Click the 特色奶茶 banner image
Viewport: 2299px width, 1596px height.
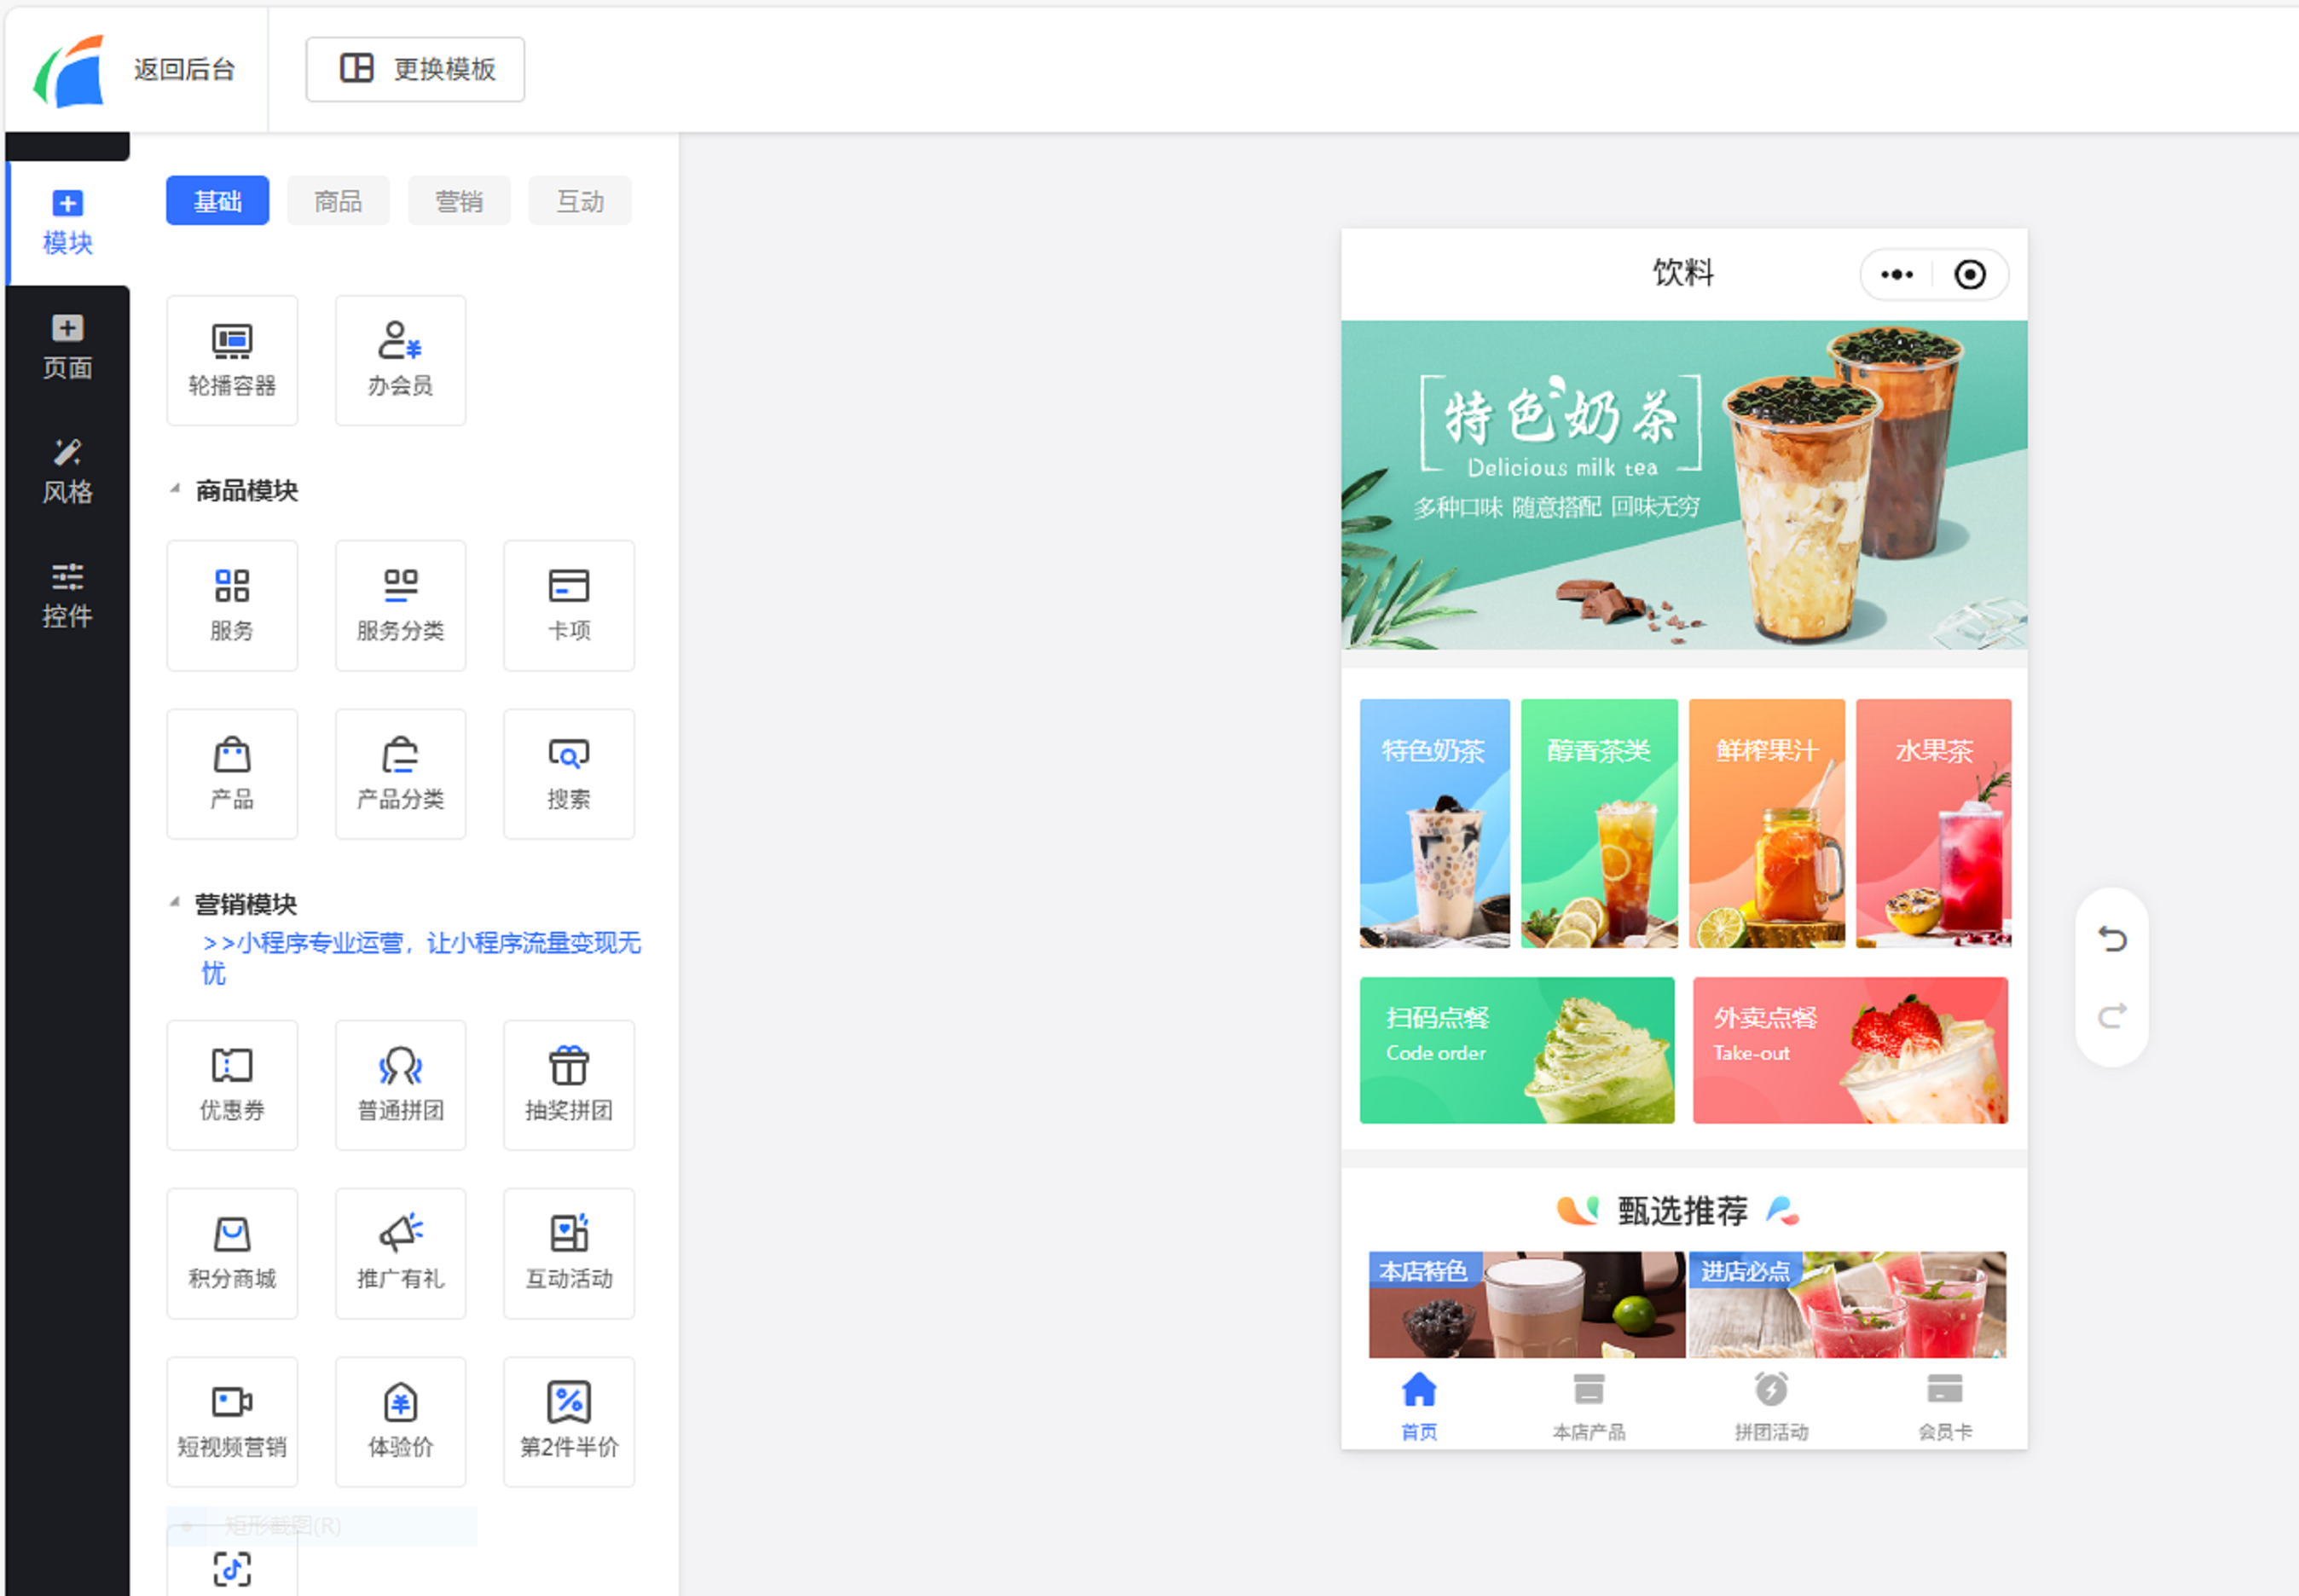(1683, 484)
